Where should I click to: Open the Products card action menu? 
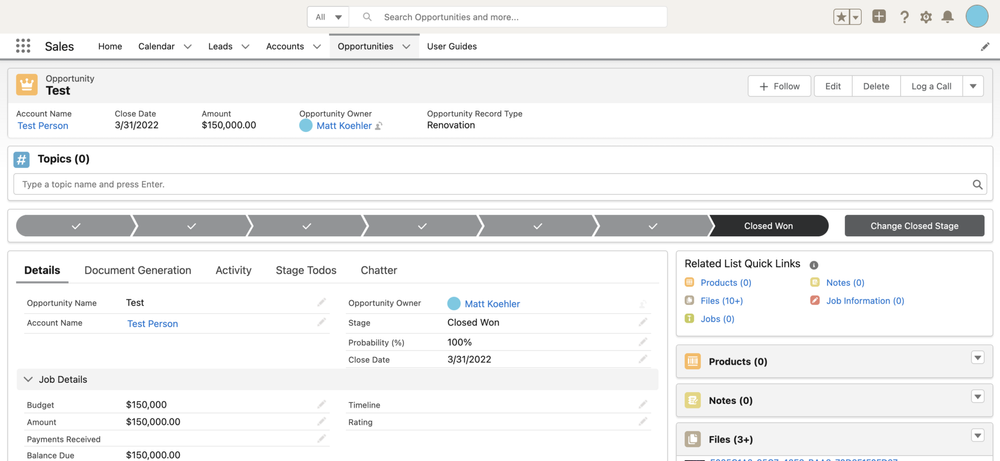(x=978, y=358)
